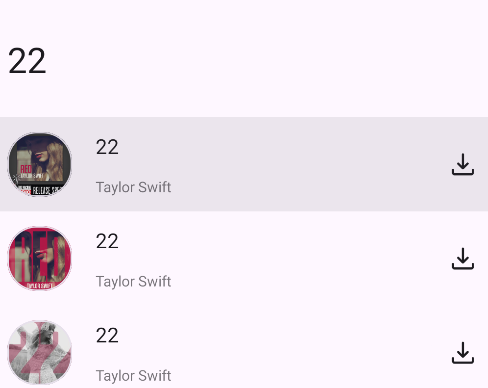Download 22 with the grey single cover
The height and width of the screenshot is (388, 488).
coord(463,352)
